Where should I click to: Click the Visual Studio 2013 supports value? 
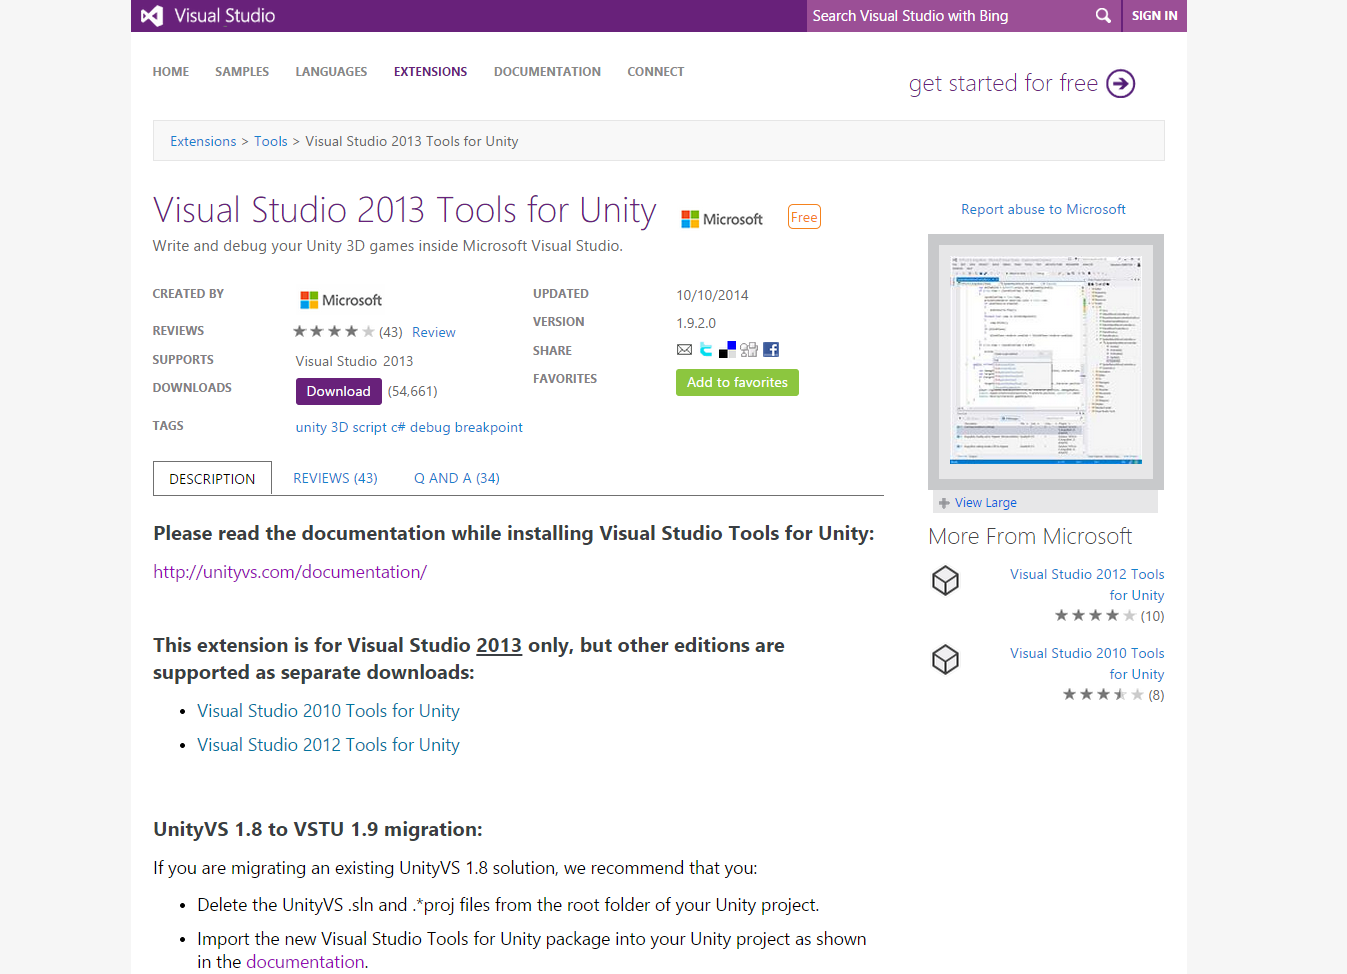(354, 361)
